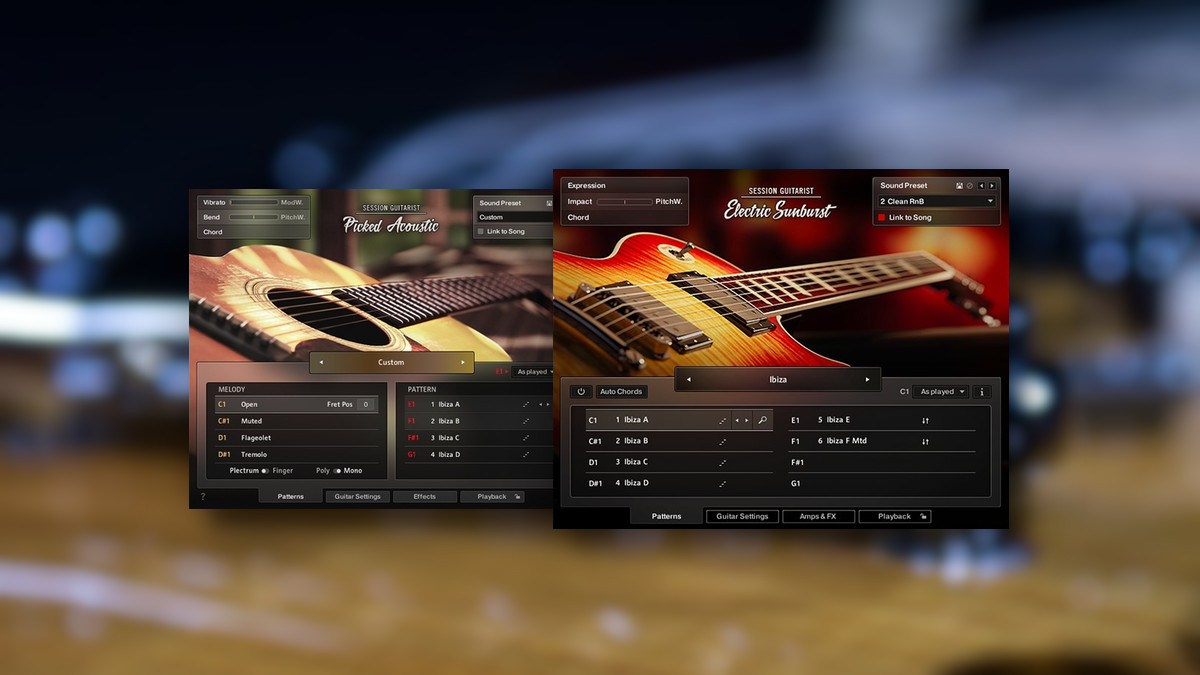Select next song, right of Custom title

tap(463, 362)
